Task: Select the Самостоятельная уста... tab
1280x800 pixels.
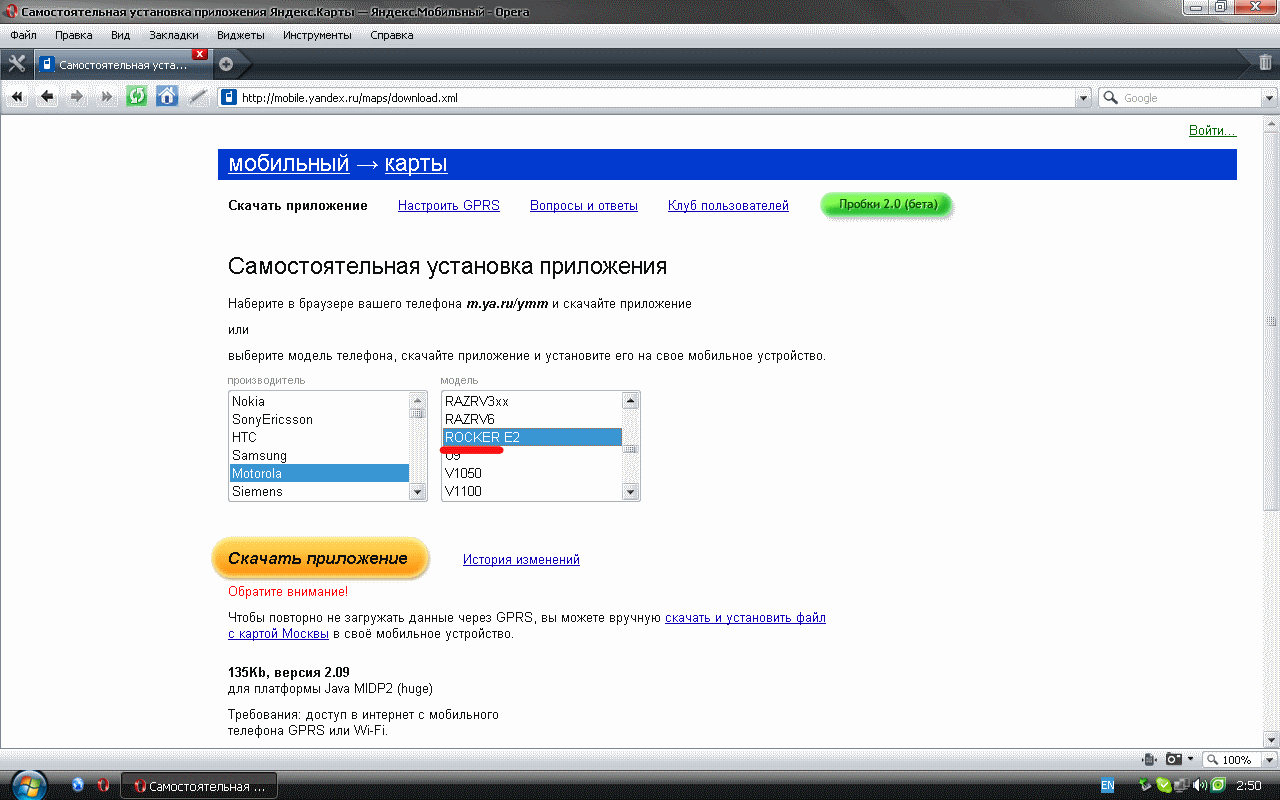Action: tap(122, 64)
